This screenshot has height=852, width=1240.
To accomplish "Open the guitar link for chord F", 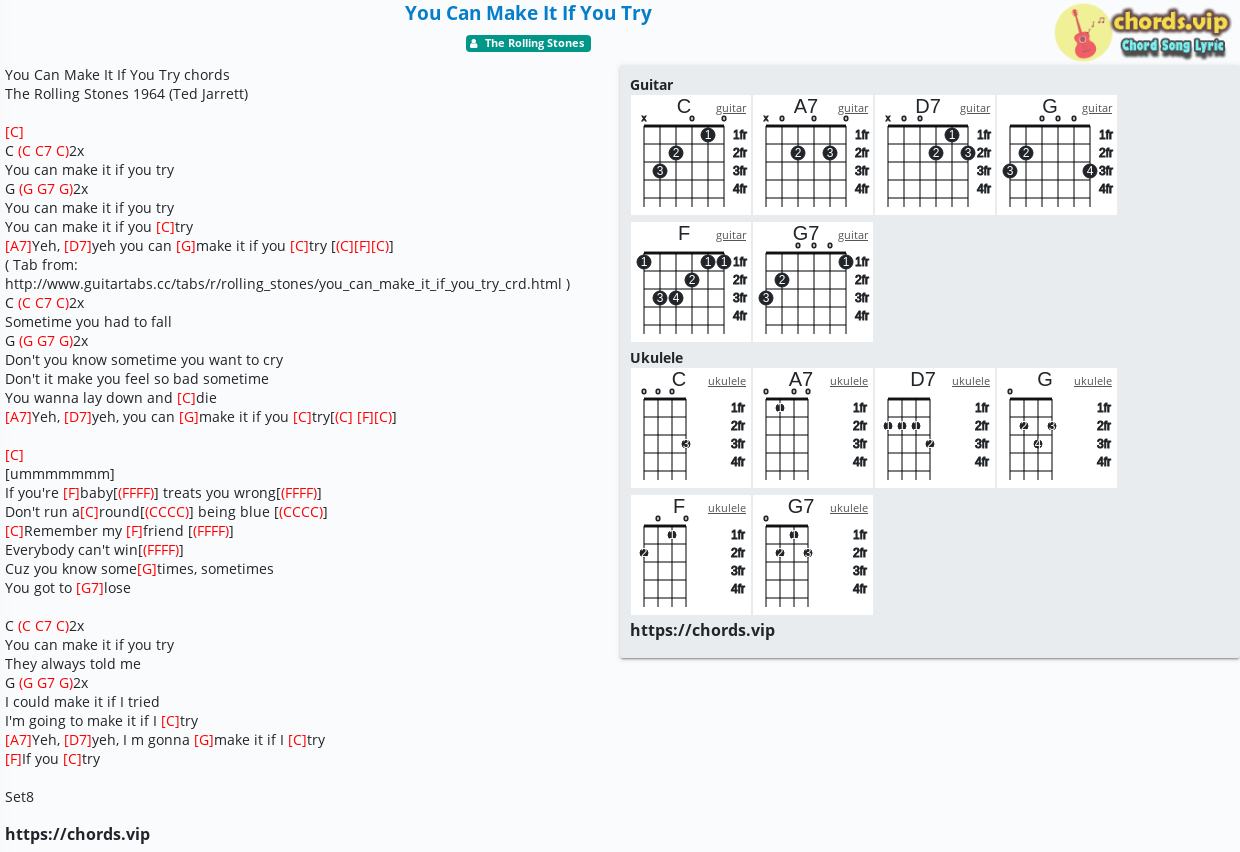I will [x=731, y=235].
